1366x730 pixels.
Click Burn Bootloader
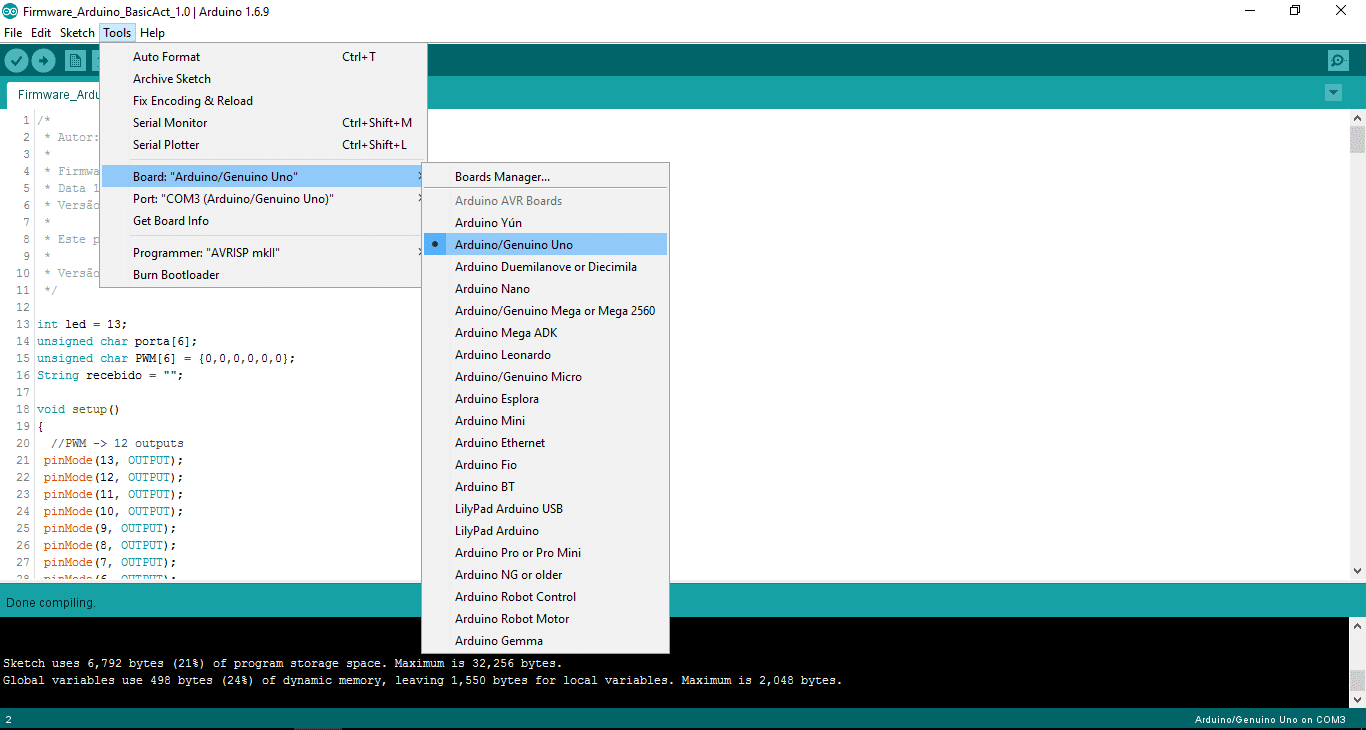(x=176, y=275)
